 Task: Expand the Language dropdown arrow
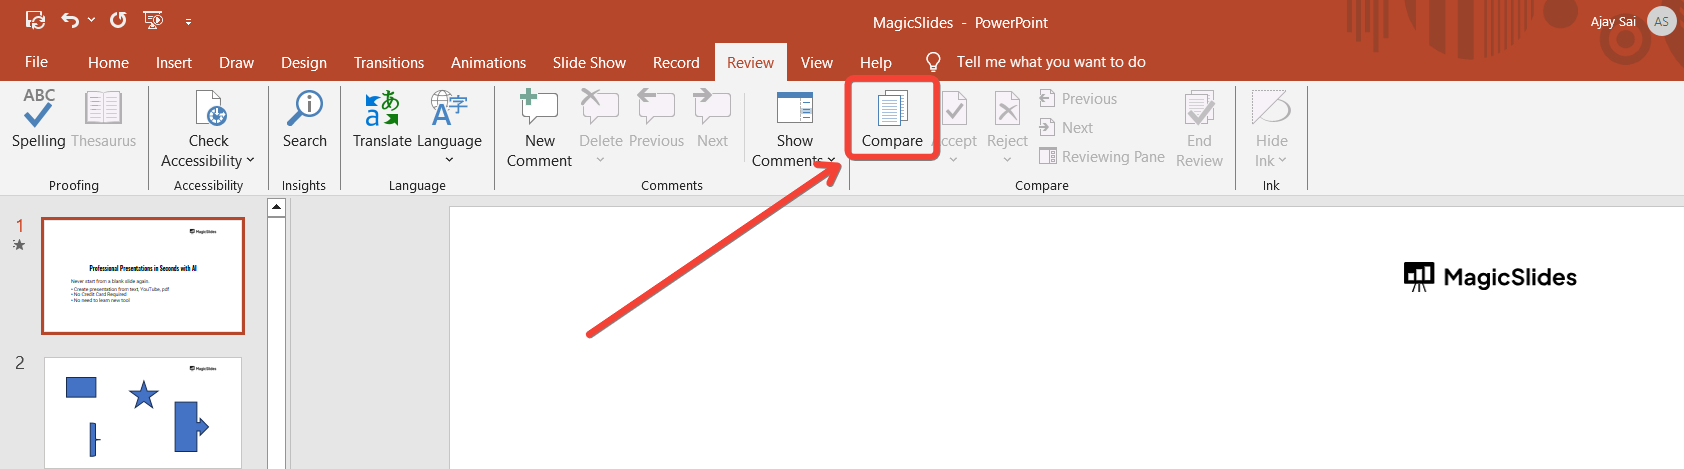click(x=449, y=160)
